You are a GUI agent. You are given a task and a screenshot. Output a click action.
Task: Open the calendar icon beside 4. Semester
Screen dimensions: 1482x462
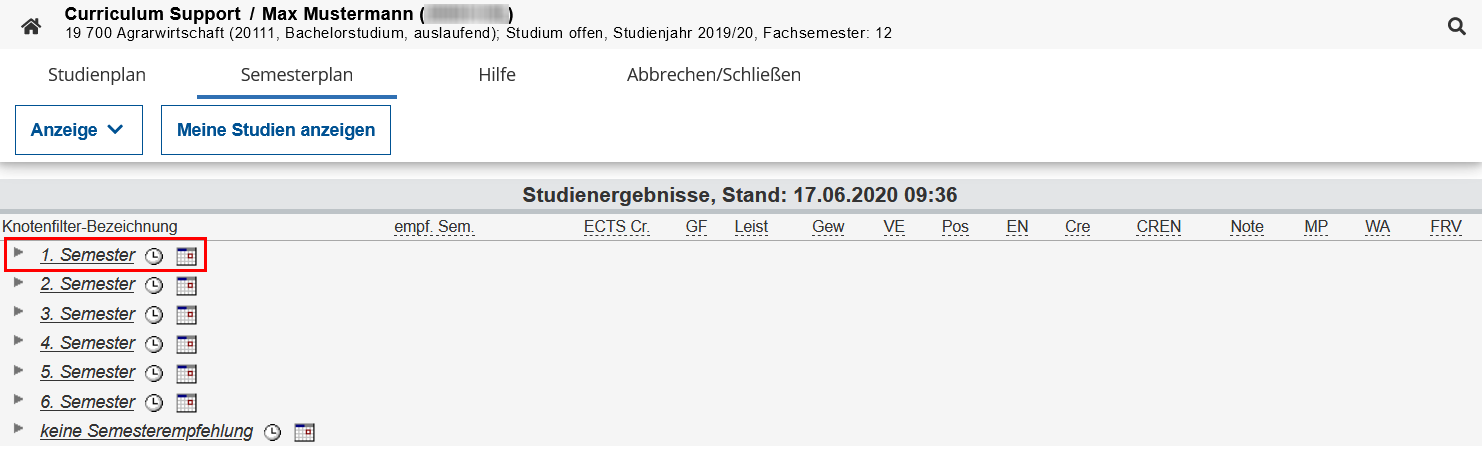pos(186,344)
